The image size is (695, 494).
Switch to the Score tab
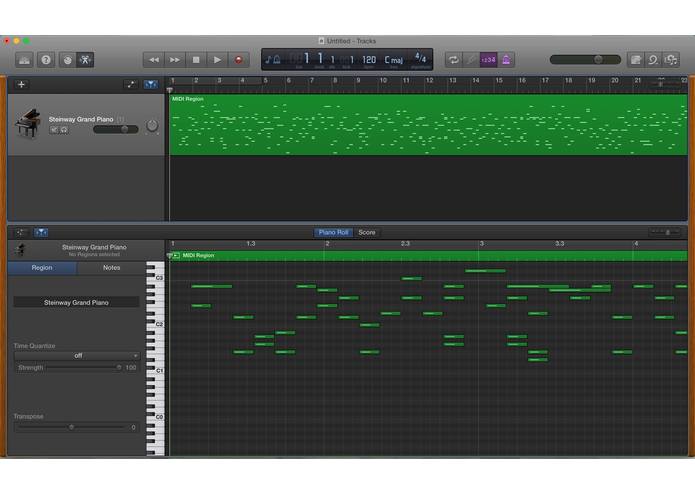coord(367,233)
